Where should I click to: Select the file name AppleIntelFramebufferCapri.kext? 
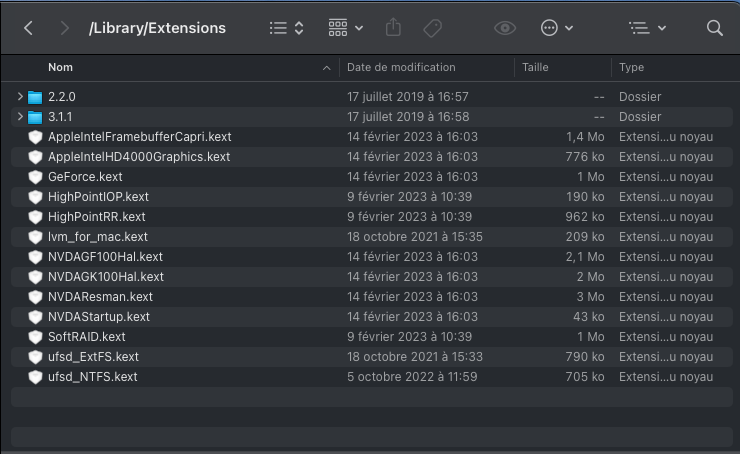(x=140, y=137)
